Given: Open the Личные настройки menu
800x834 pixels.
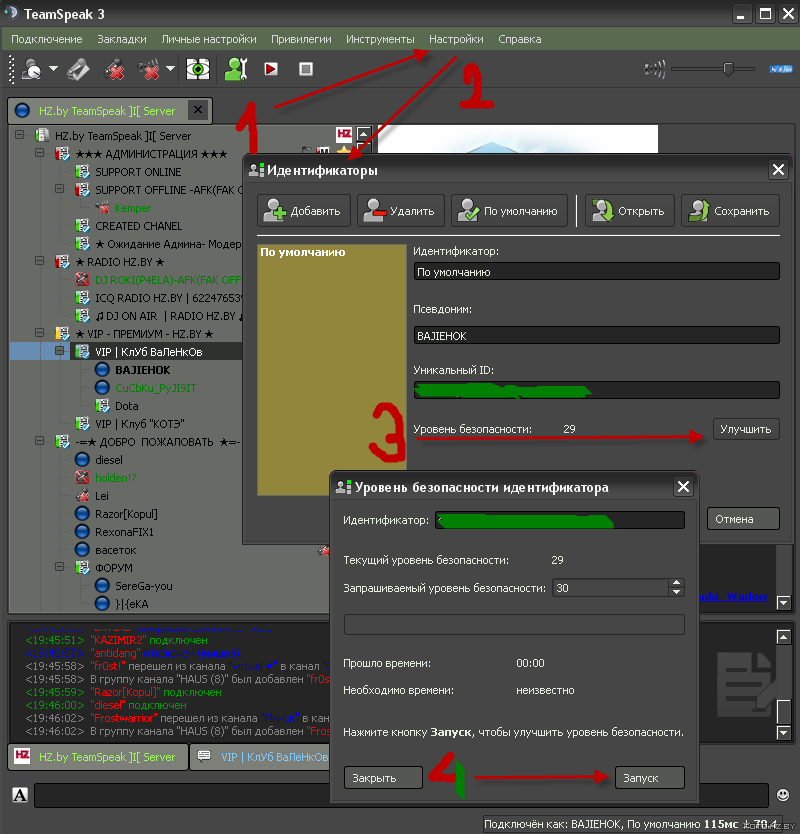Looking at the screenshot, I should (209, 39).
